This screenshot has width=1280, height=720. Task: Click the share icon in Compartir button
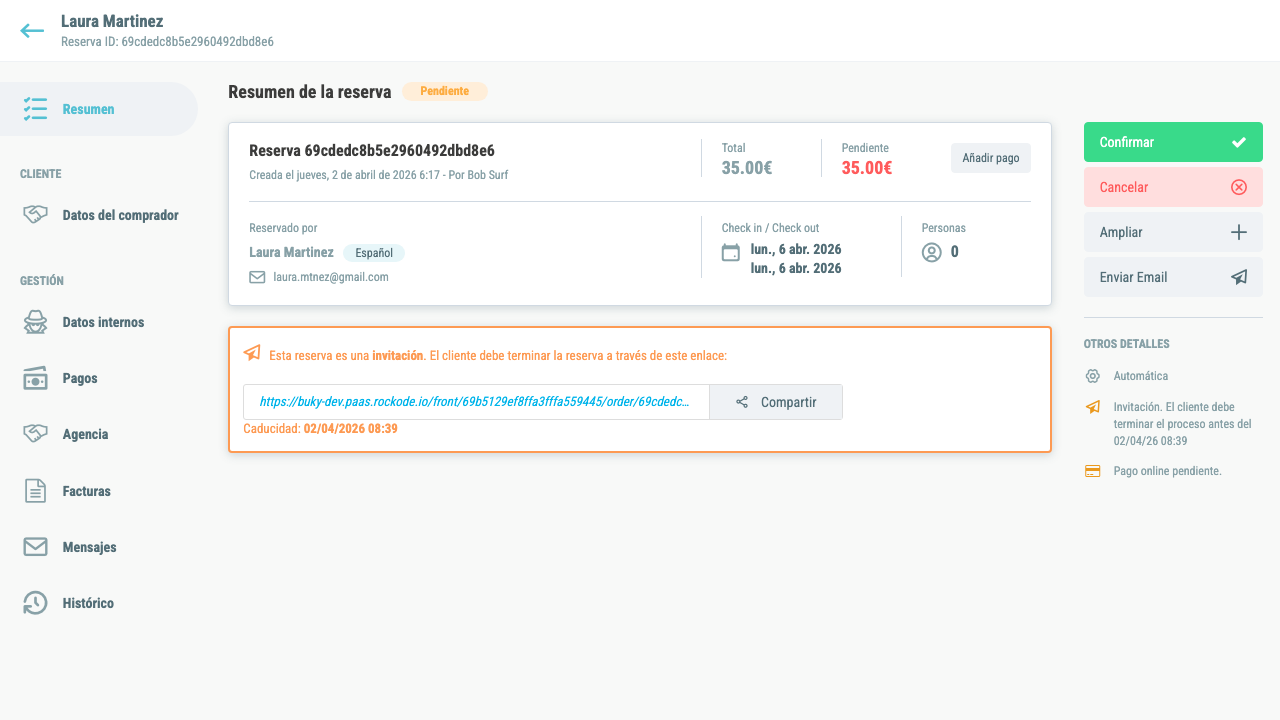(x=742, y=402)
